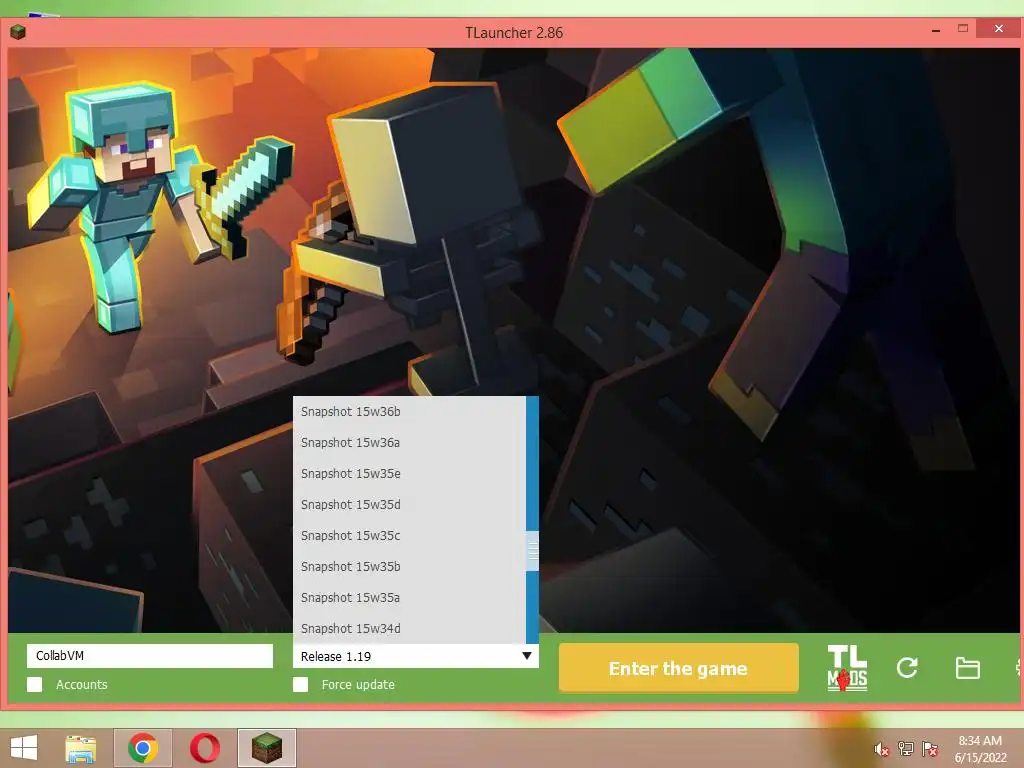This screenshot has width=1024, height=768.
Task: Open the TL Mods icon
Action: [847, 667]
